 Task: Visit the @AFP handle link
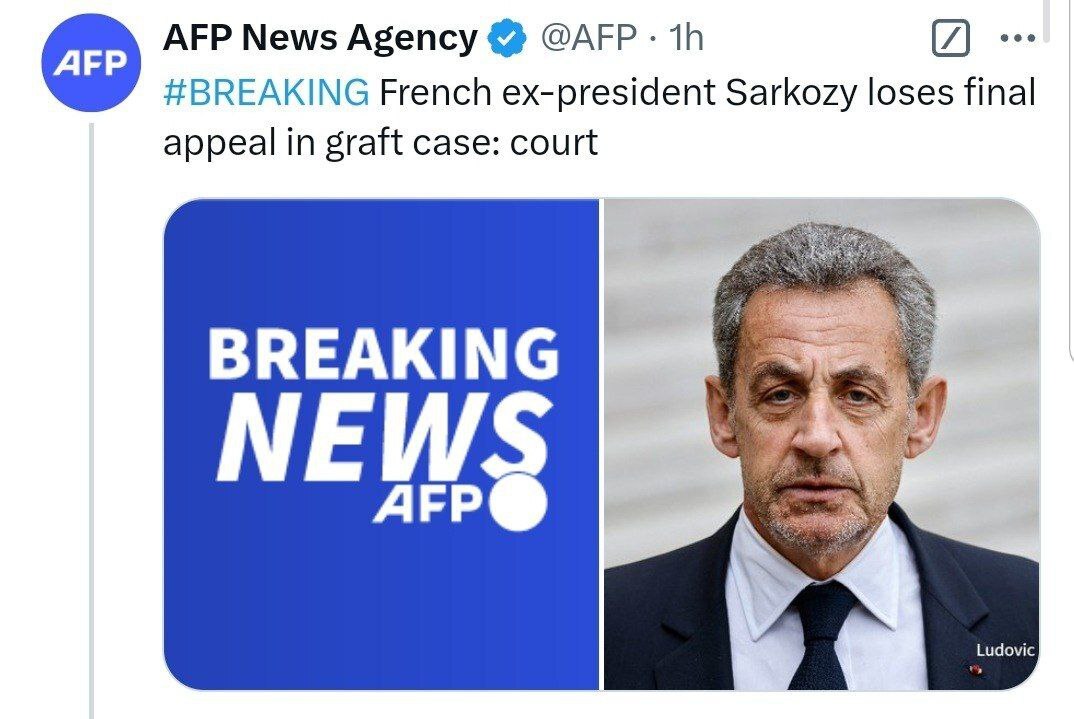(x=588, y=37)
